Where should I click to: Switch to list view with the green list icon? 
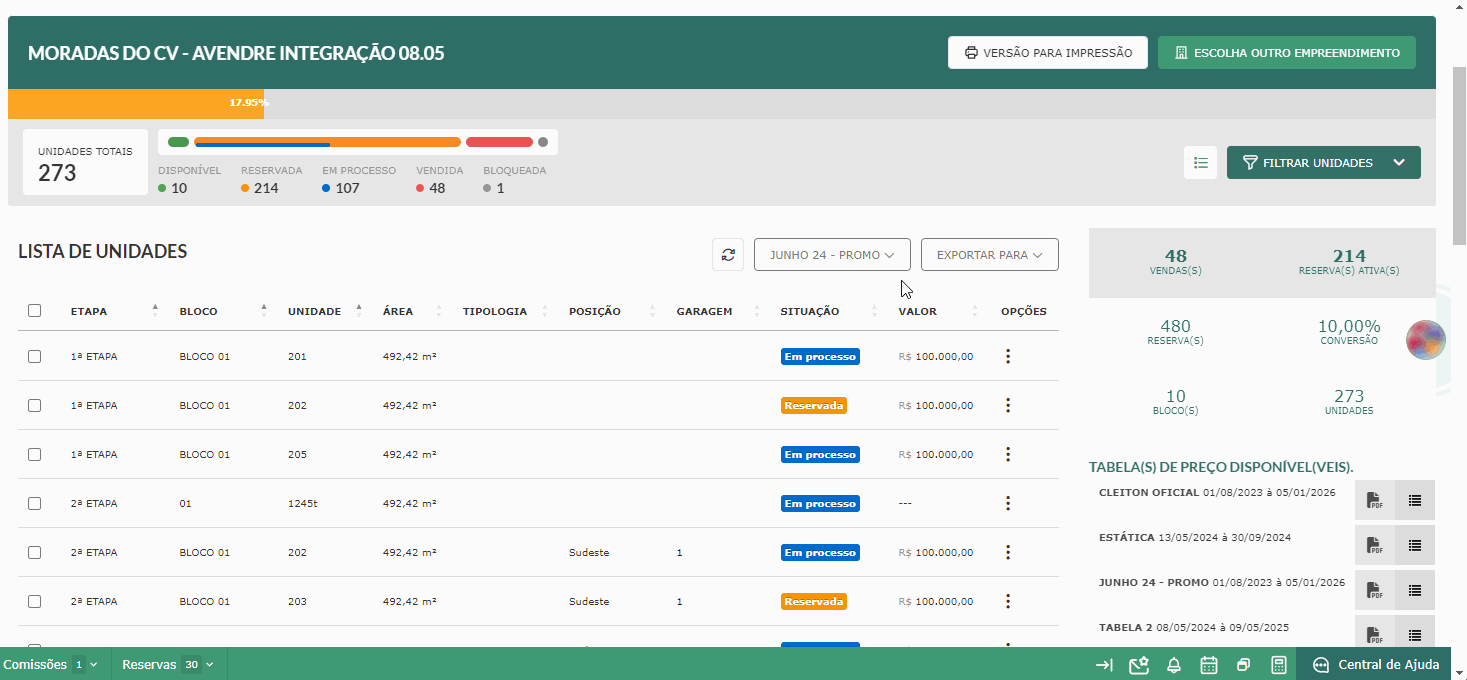click(1201, 162)
